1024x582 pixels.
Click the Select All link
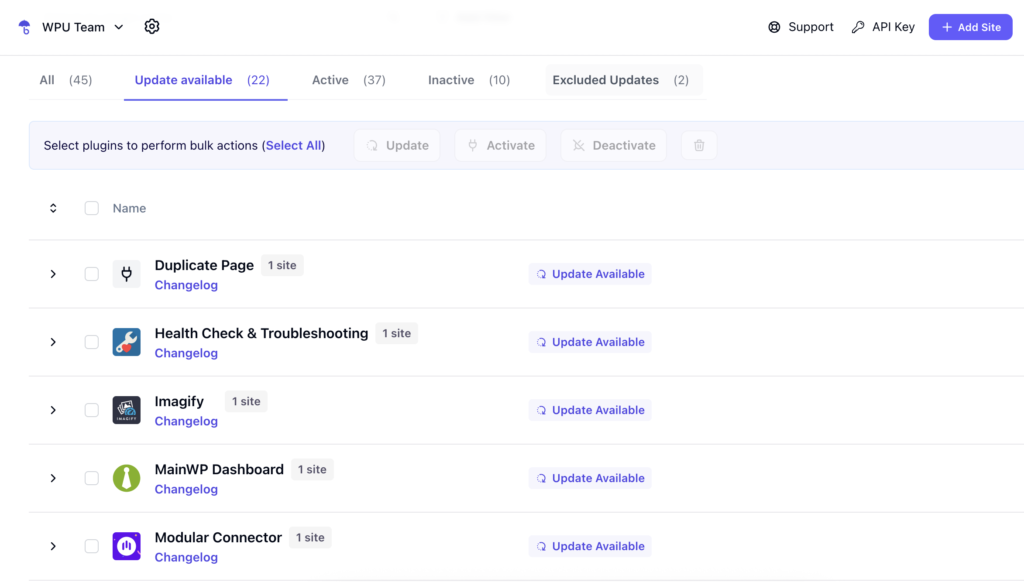293,145
